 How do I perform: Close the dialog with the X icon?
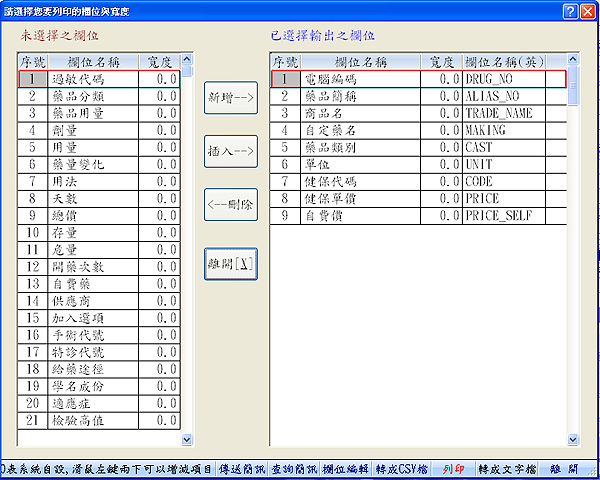pyautogui.click(x=587, y=11)
